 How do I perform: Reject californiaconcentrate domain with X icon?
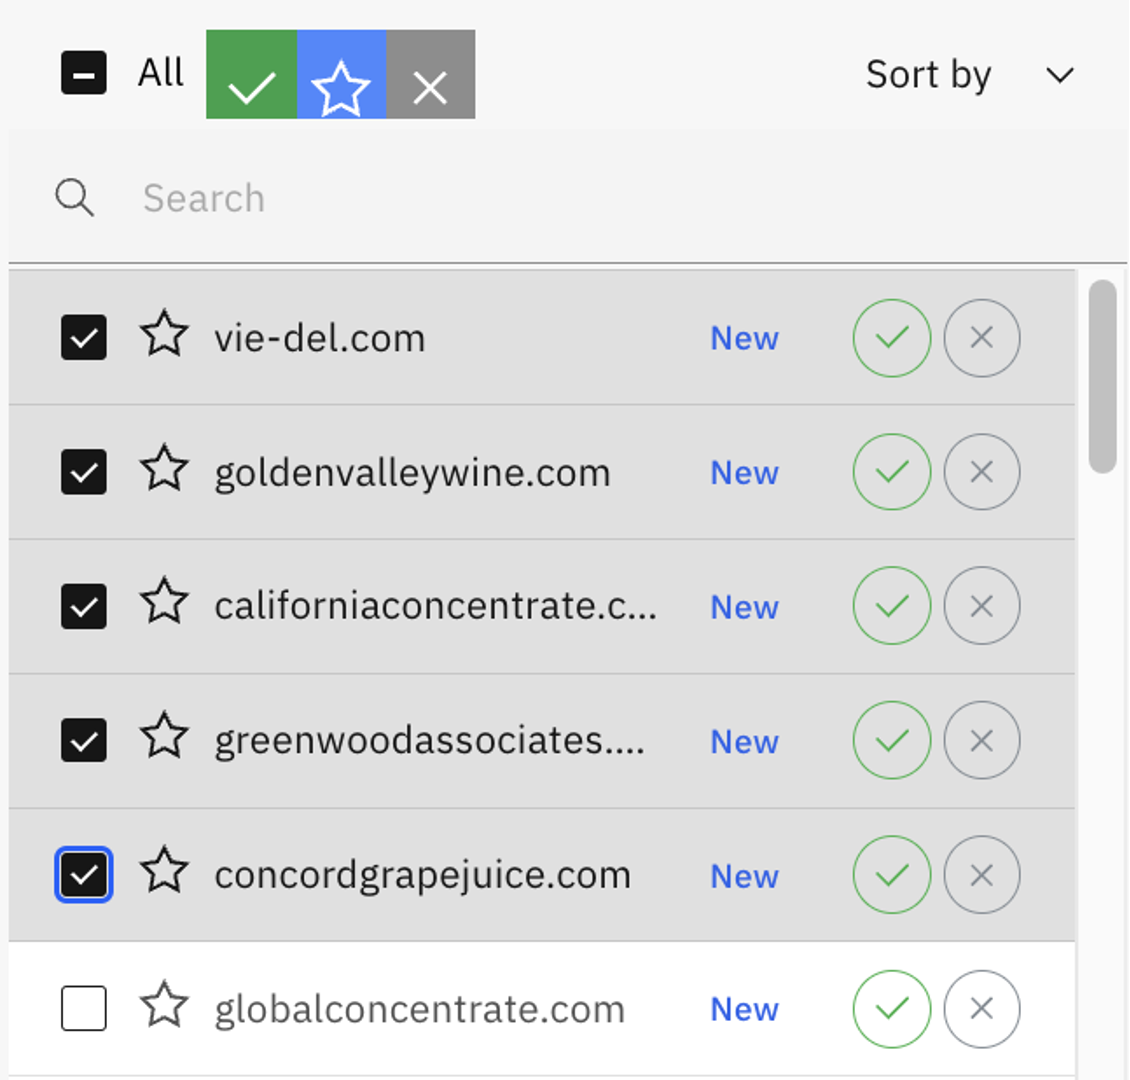click(x=982, y=606)
